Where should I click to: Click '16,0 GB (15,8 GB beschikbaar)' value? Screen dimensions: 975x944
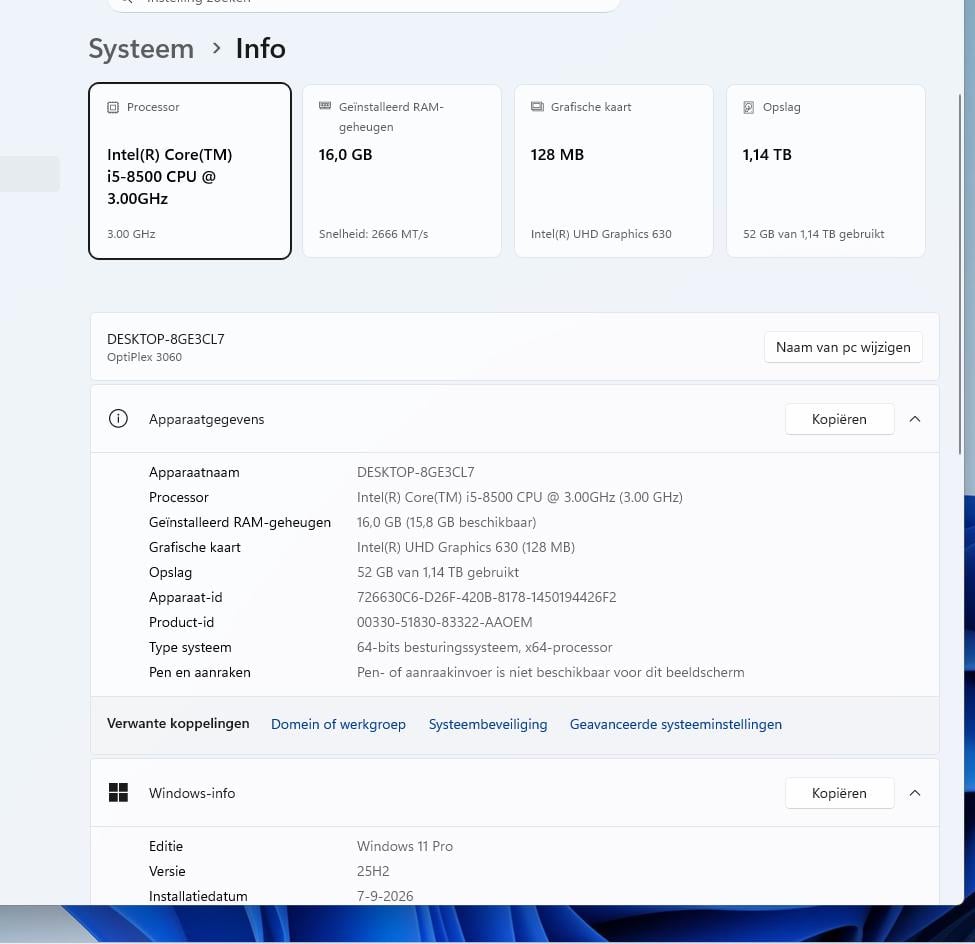coord(446,522)
